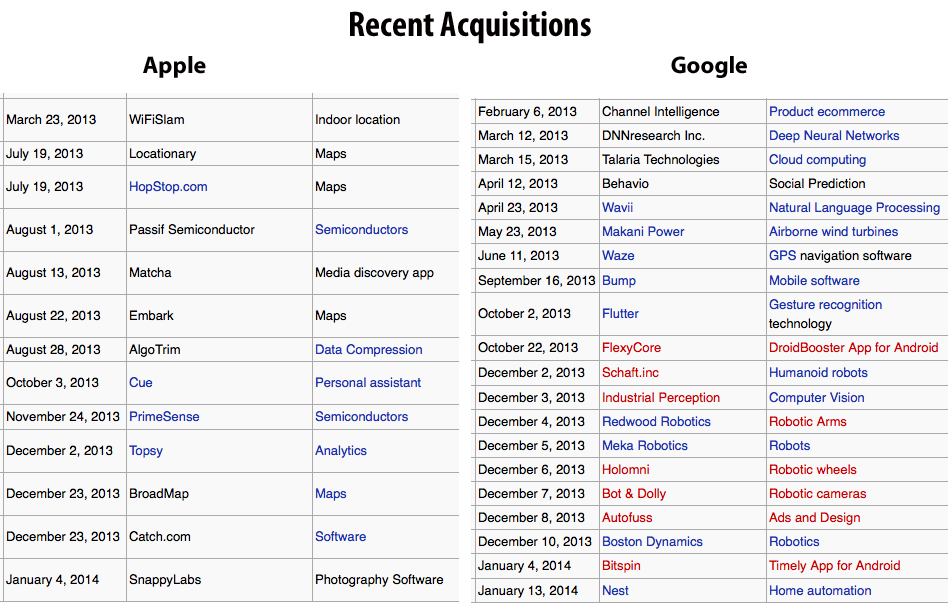Open Natural Language Processing link

854,208
